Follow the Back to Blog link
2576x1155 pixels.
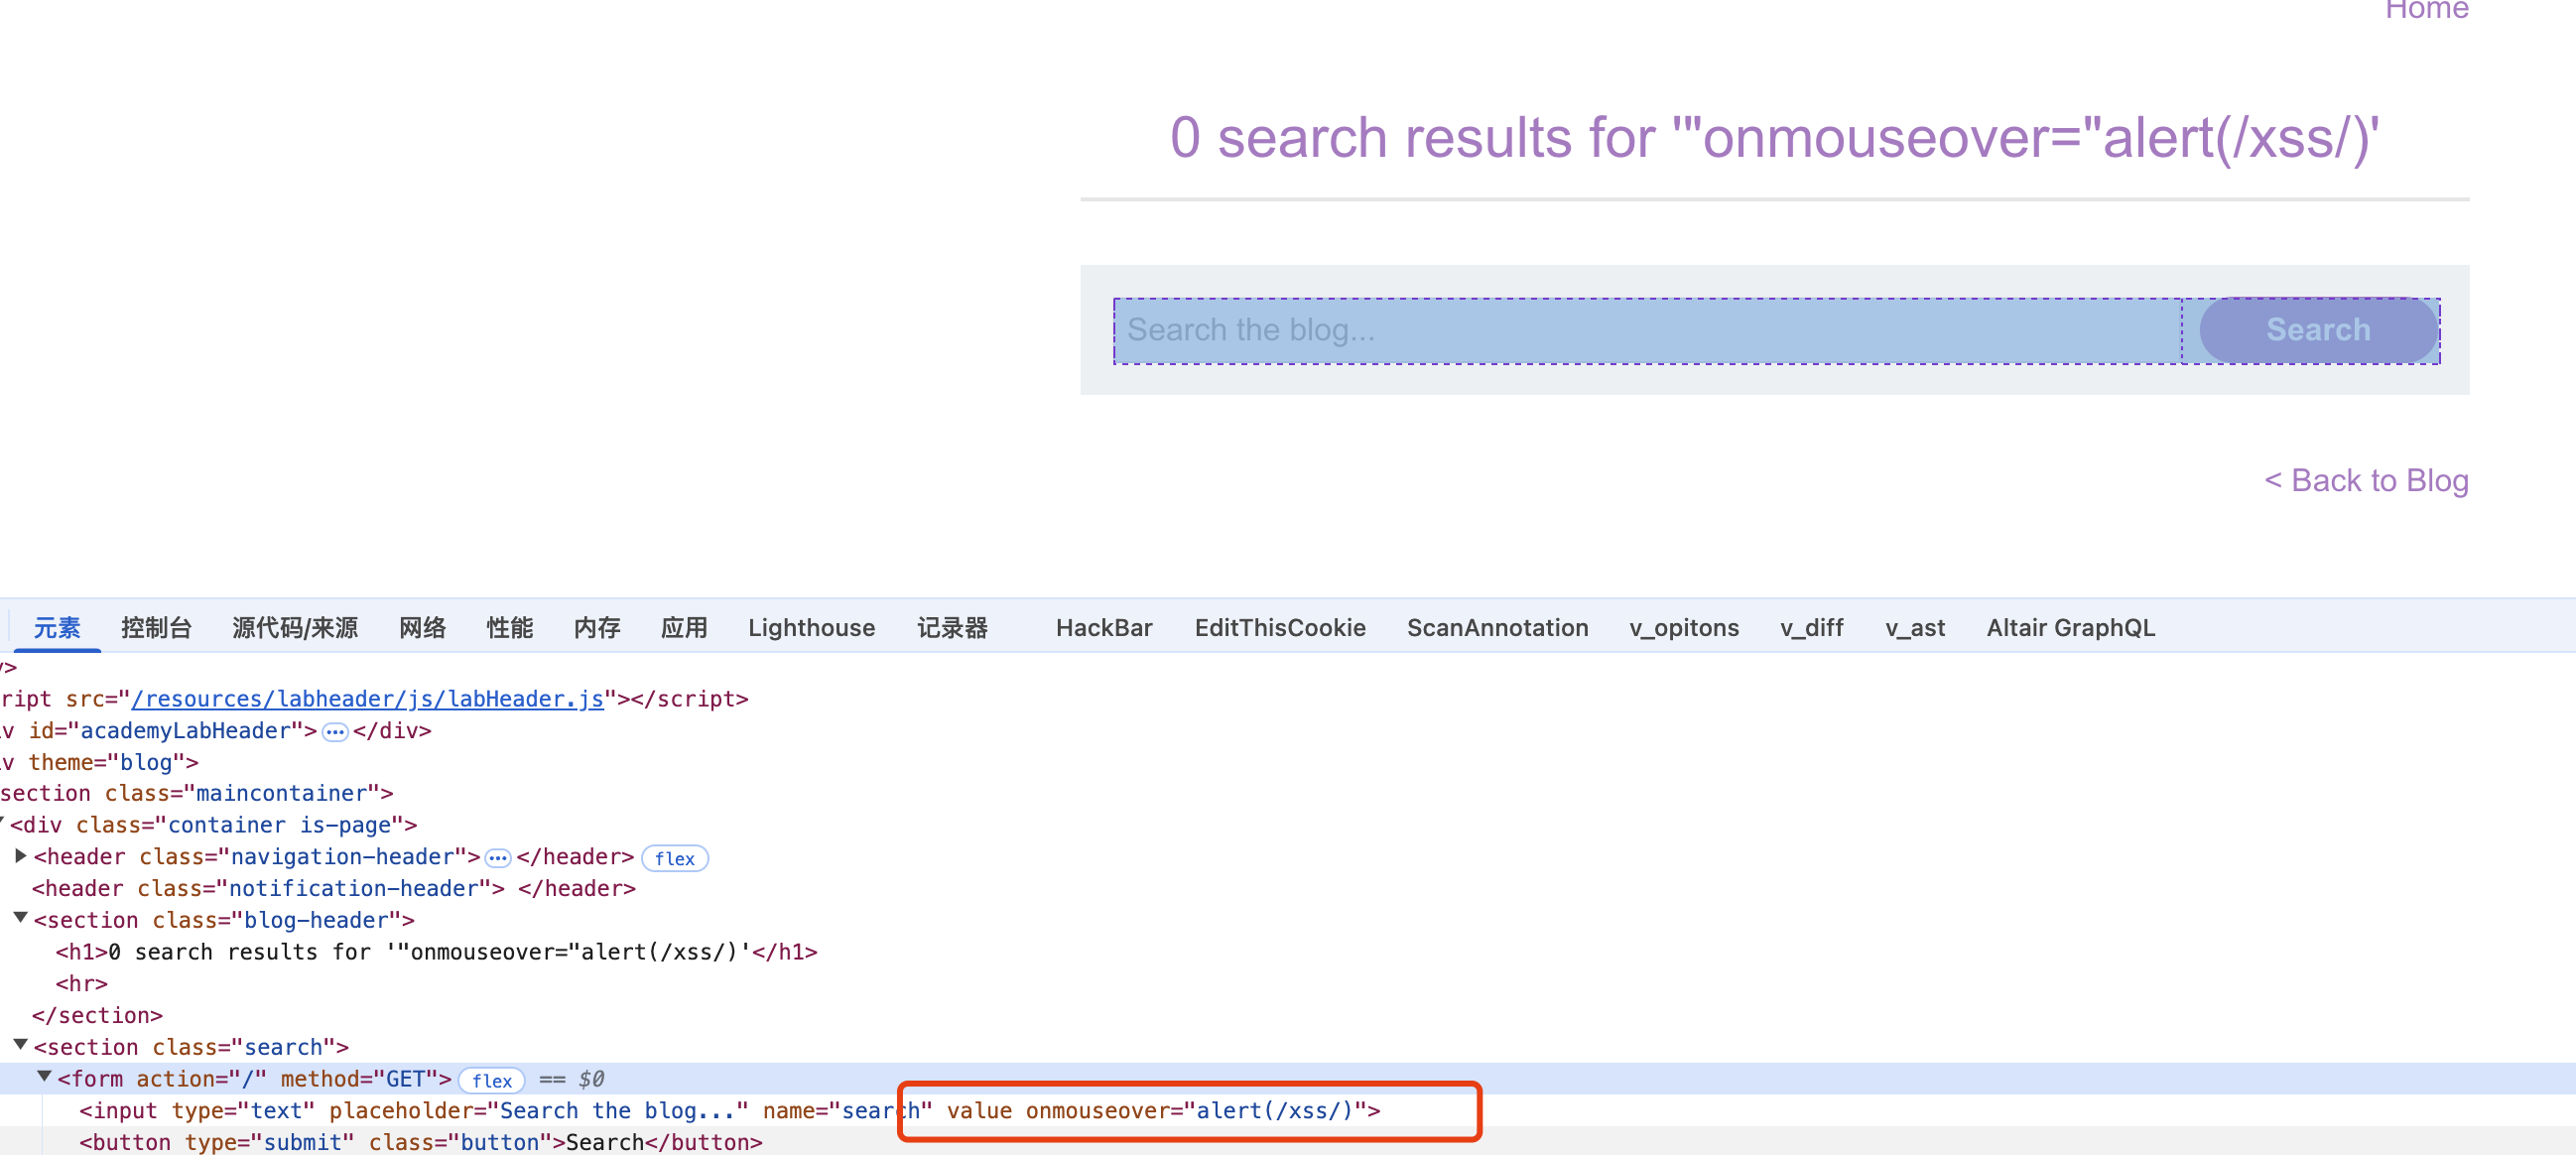point(2365,480)
